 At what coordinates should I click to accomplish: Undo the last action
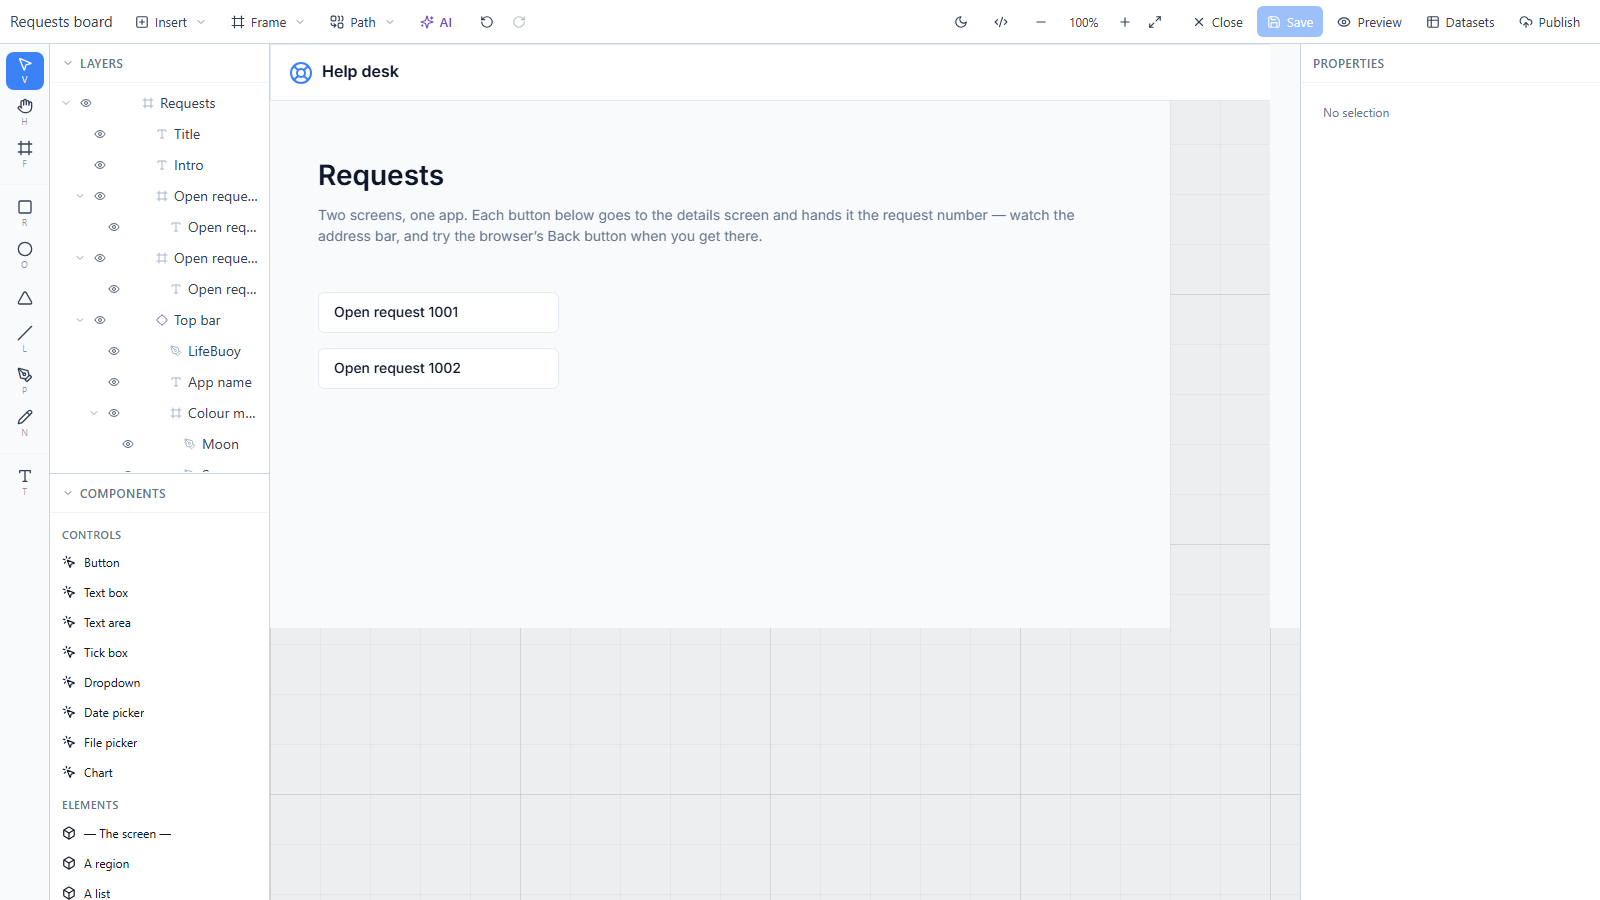point(487,22)
